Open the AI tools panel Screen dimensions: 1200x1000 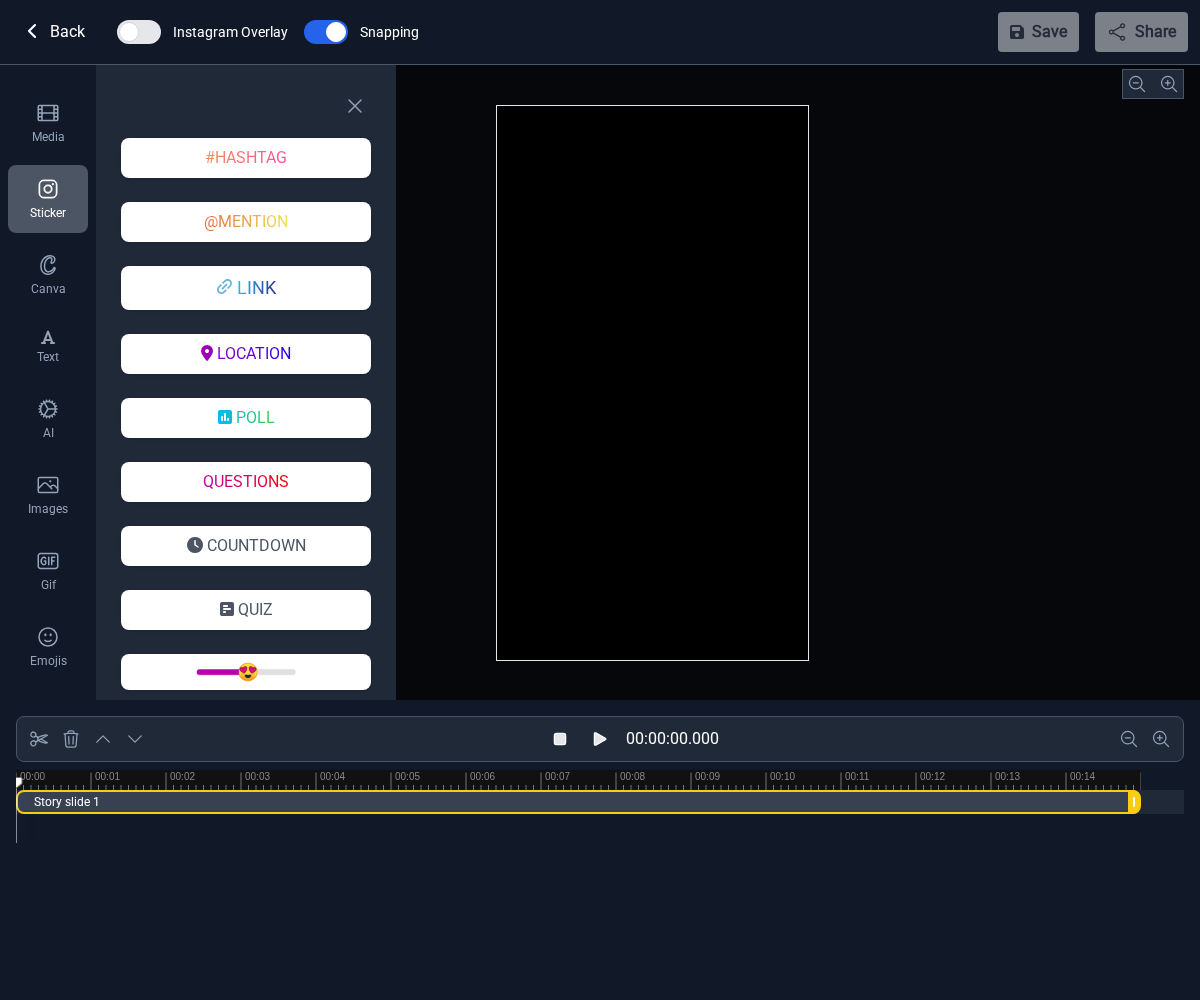click(47, 418)
